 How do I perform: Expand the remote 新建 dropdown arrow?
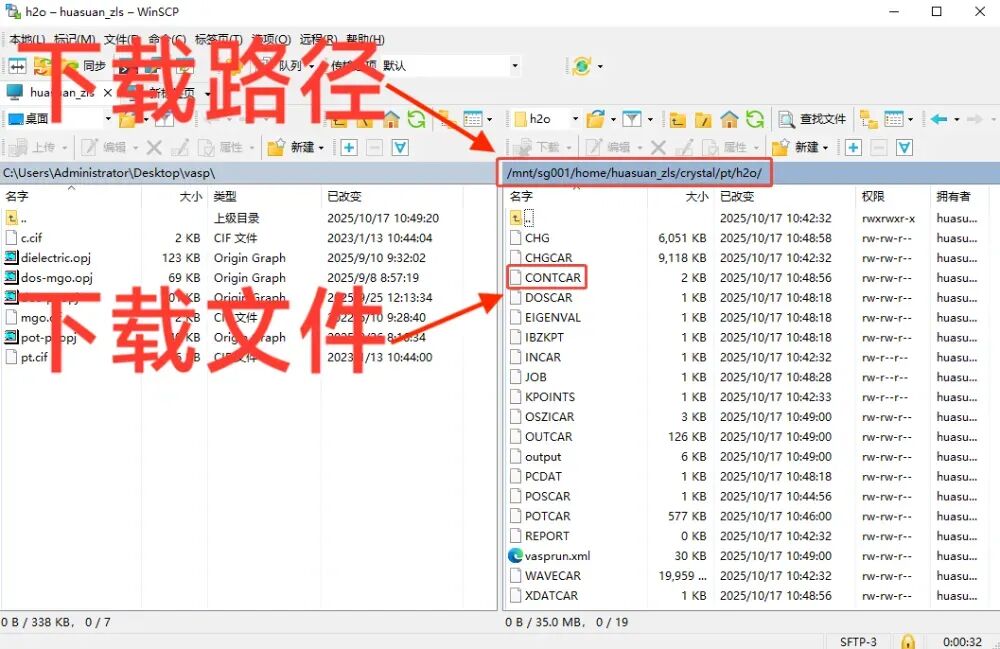(x=825, y=147)
